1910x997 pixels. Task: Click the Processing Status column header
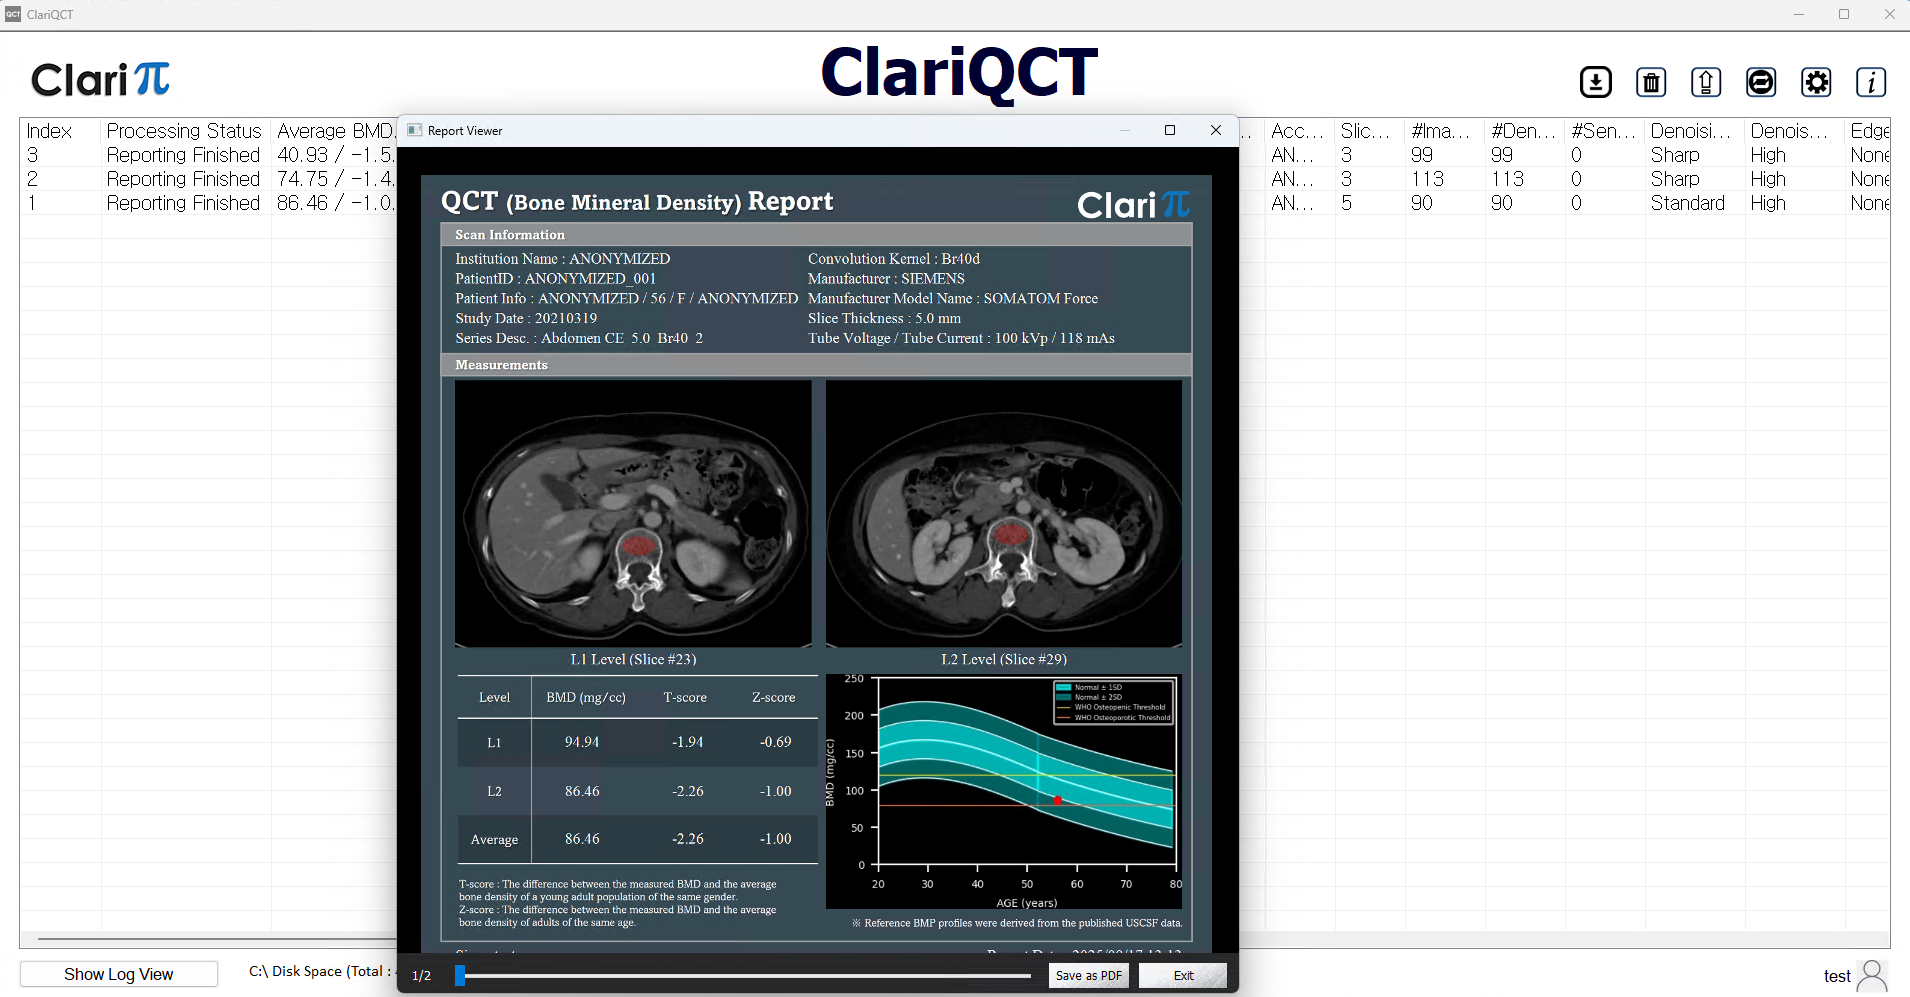point(184,131)
